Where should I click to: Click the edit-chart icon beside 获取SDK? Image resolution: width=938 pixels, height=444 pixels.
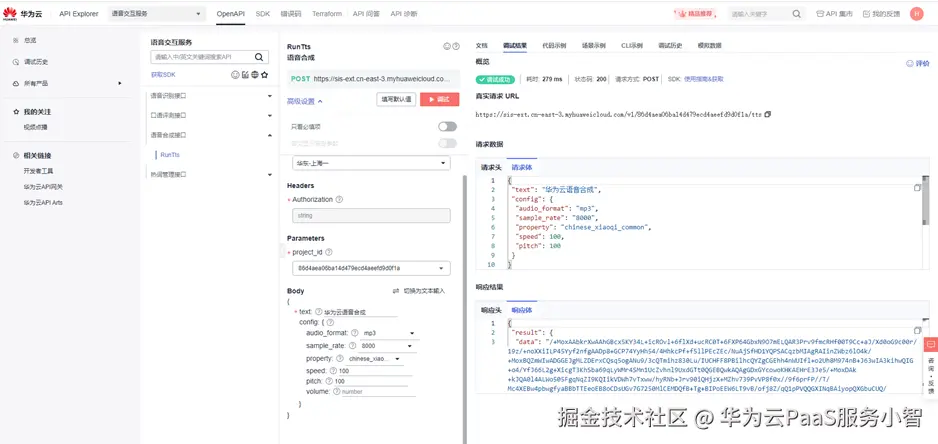coord(245,75)
